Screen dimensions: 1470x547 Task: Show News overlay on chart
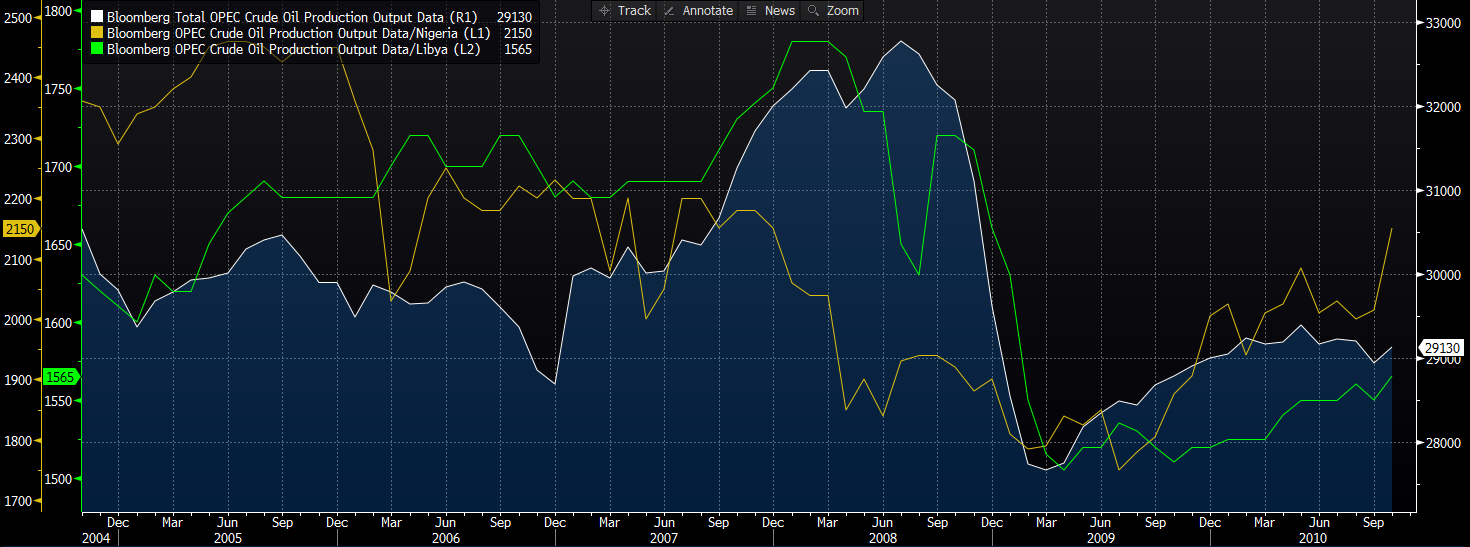(x=771, y=10)
